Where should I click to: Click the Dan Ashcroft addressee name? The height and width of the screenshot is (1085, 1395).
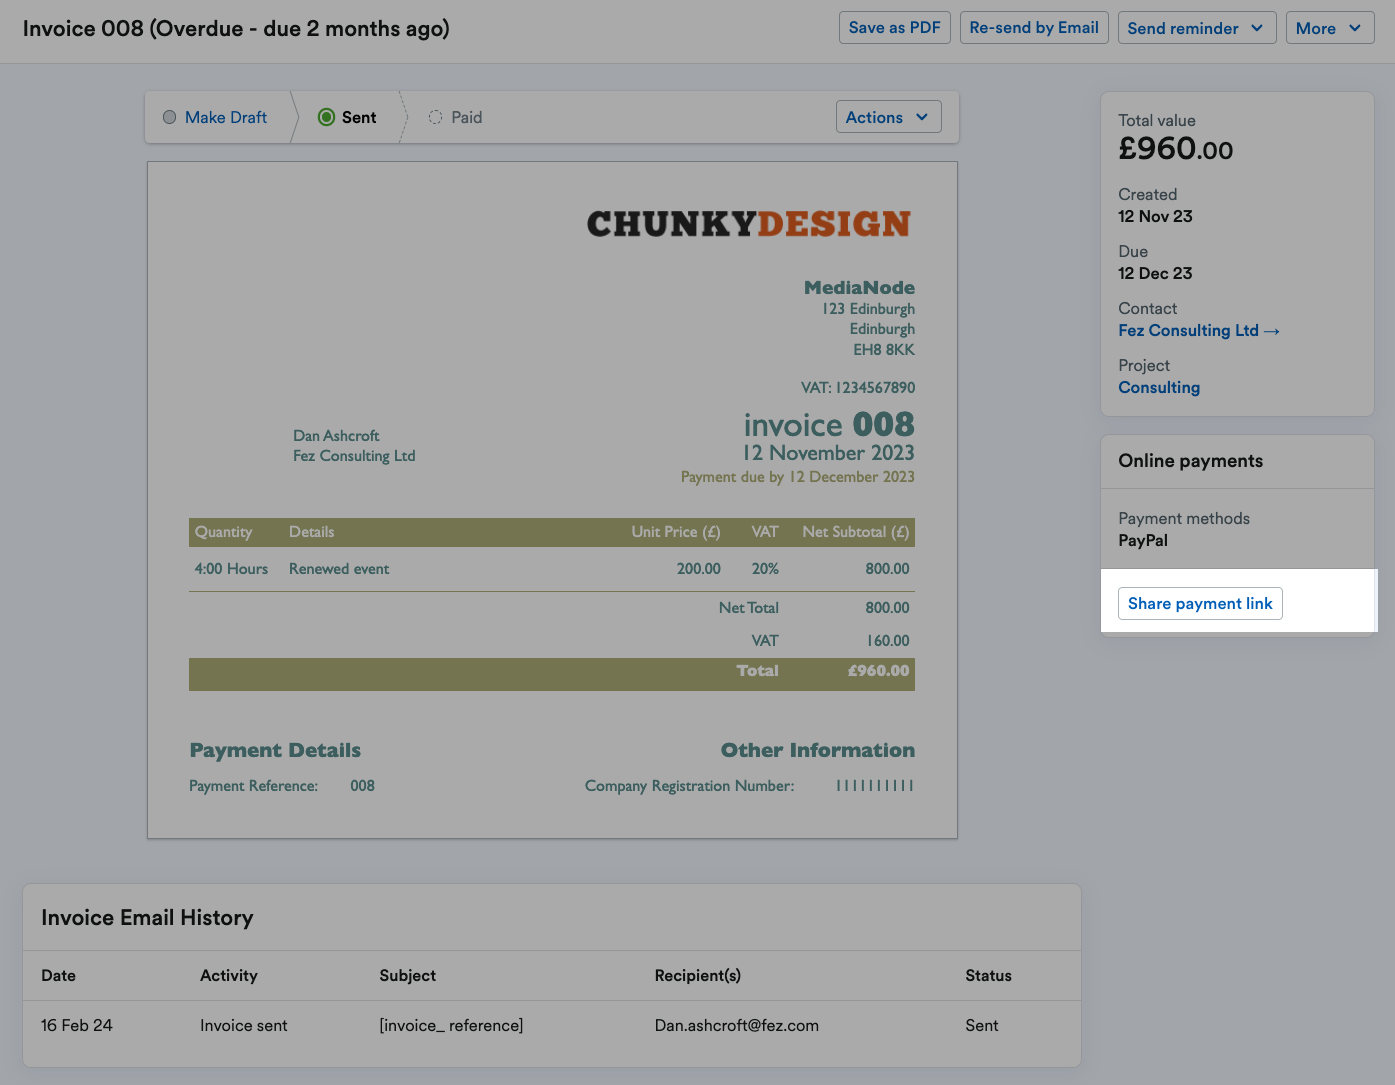(x=336, y=436)
